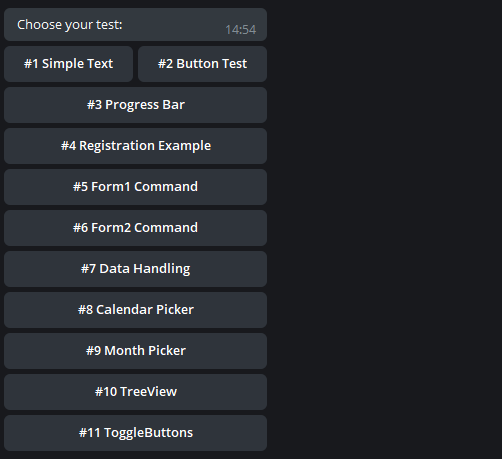Run the #11 ToggleButtons test

click(135, 433)
